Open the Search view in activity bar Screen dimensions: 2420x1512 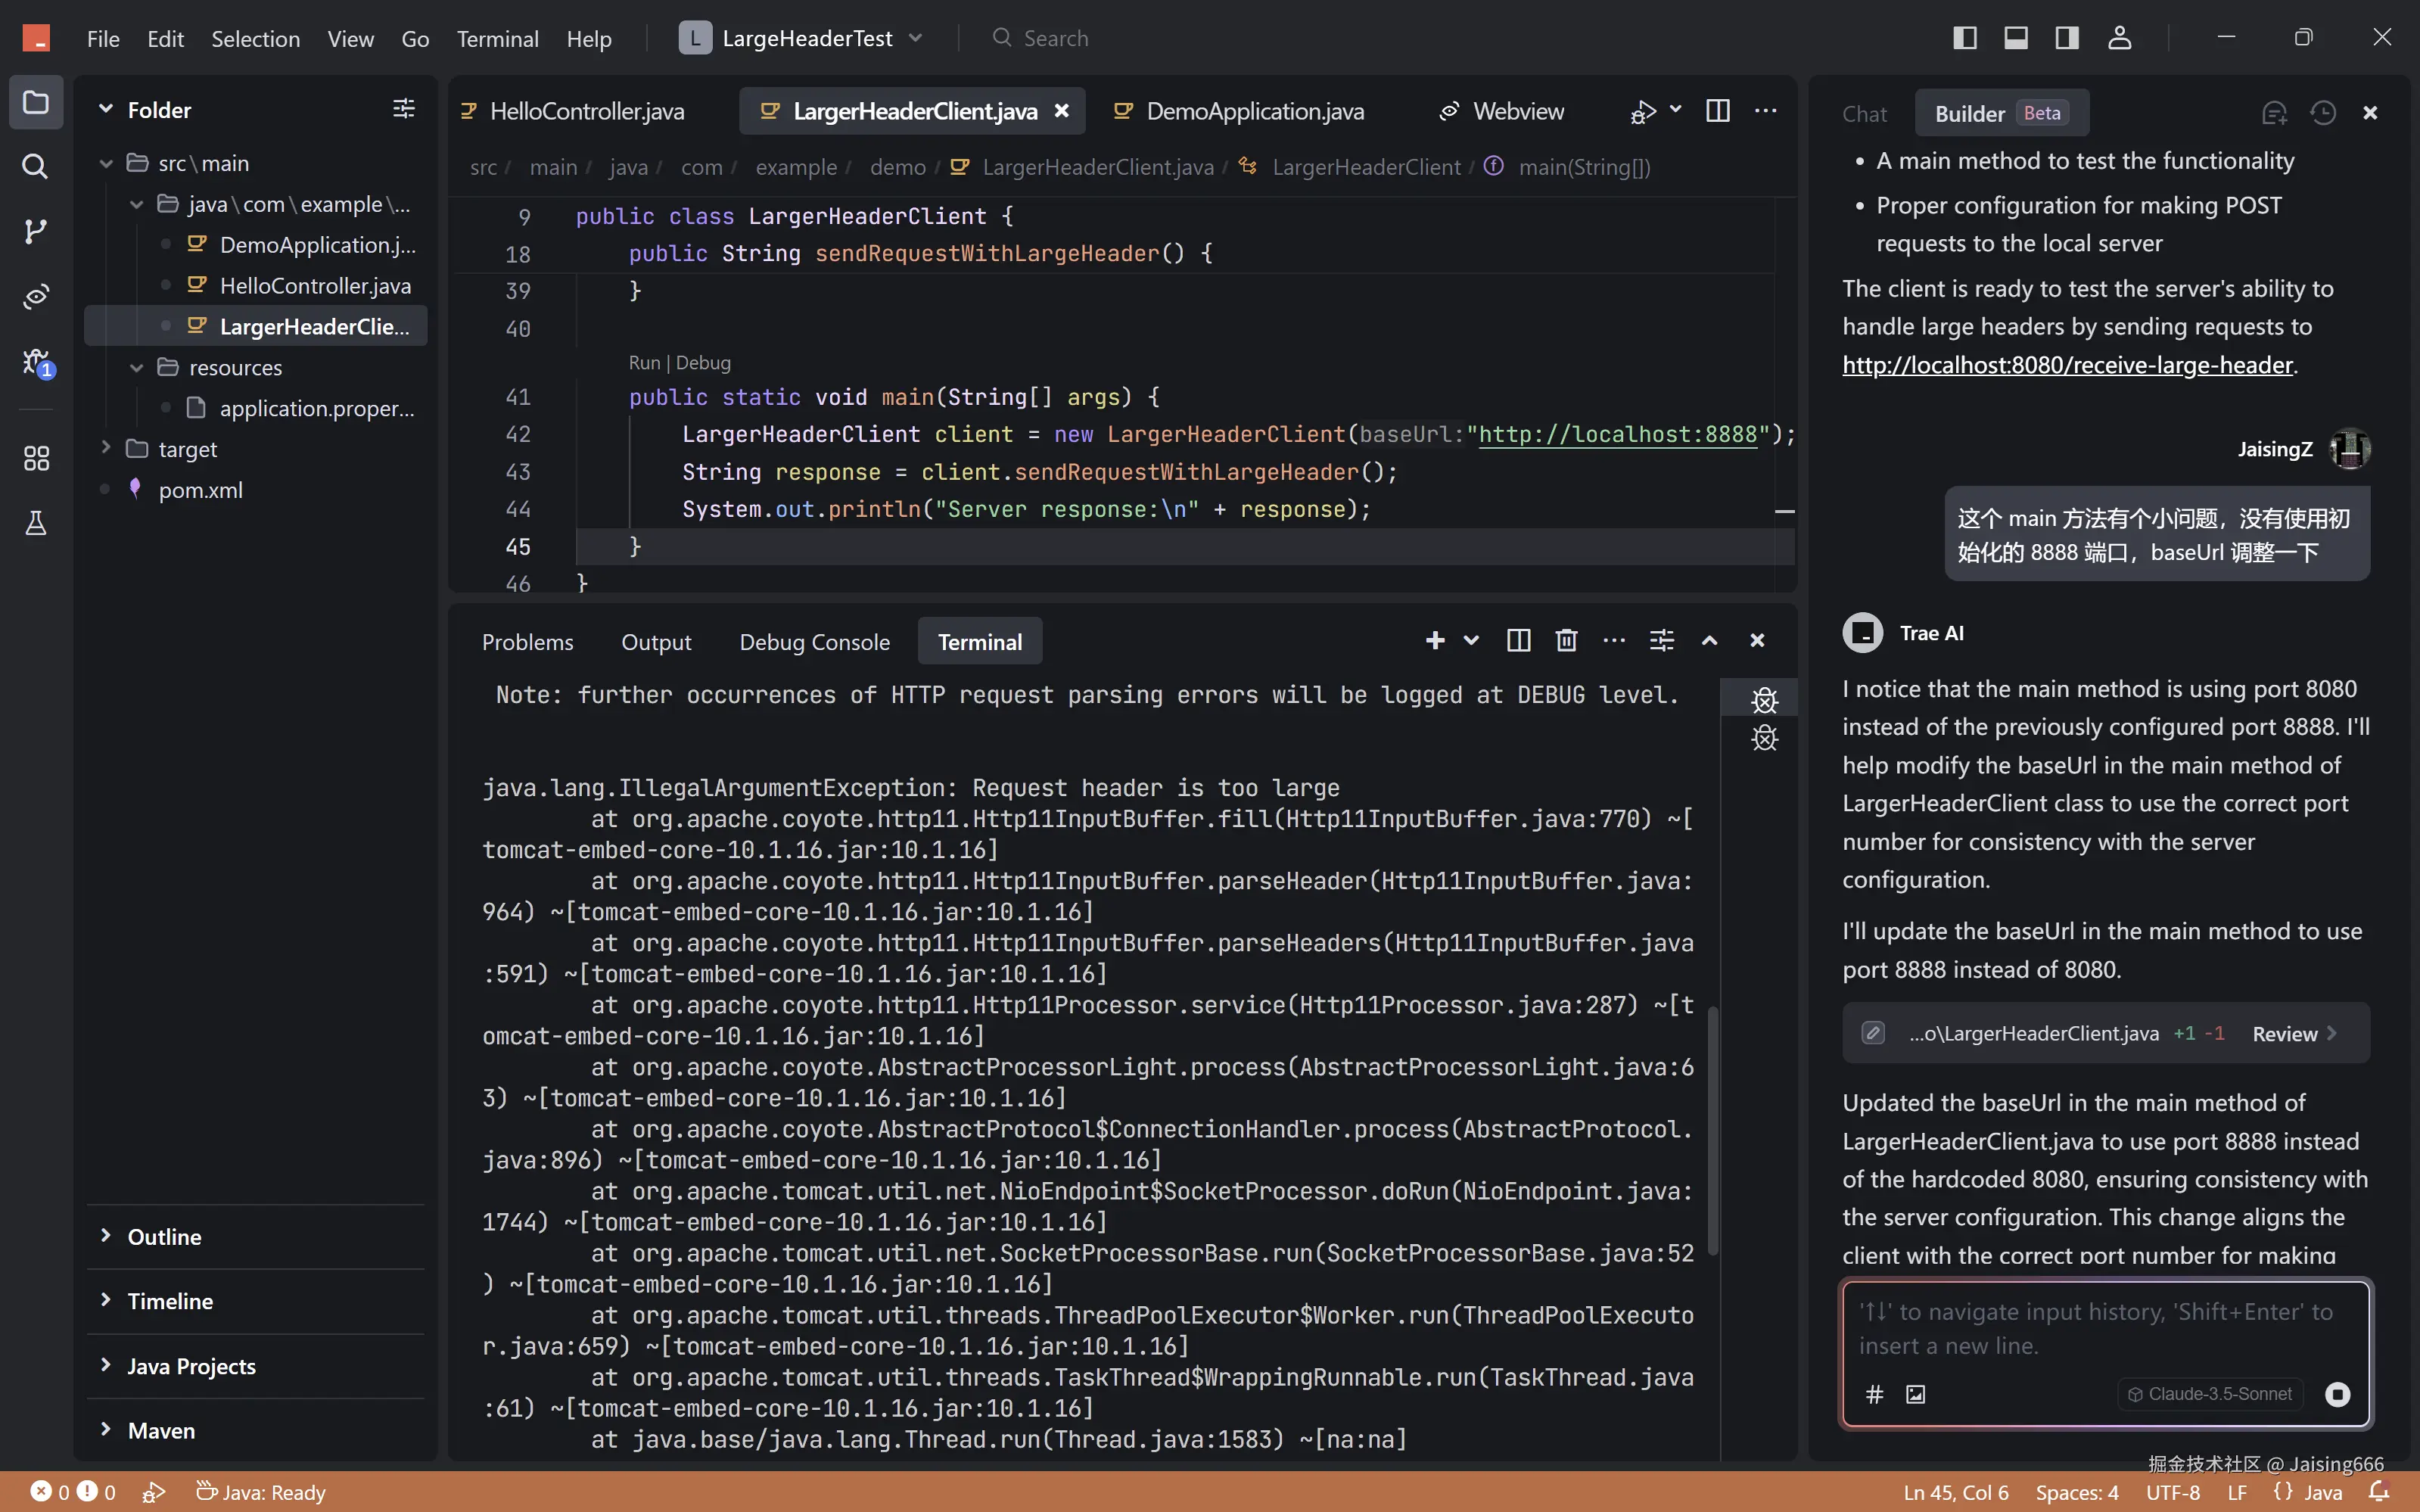[x=35, y=166]
